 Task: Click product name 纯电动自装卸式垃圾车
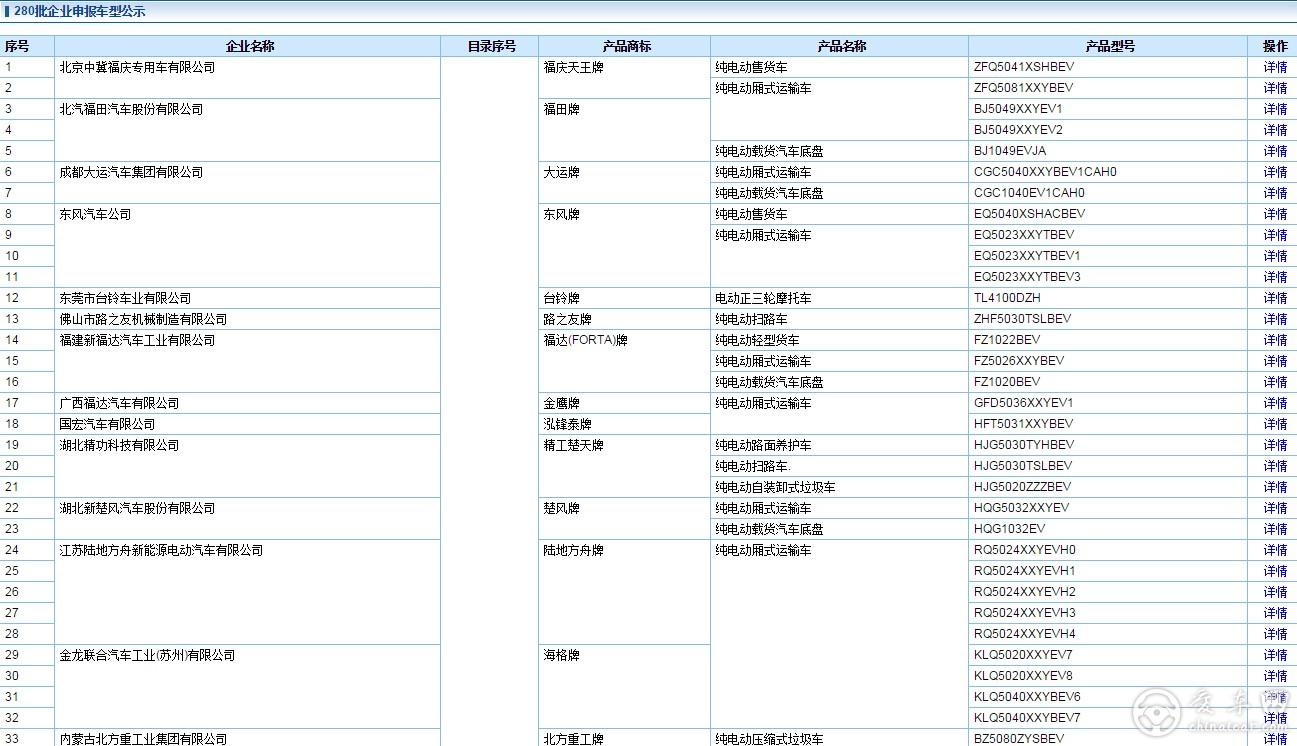(775, 488)
